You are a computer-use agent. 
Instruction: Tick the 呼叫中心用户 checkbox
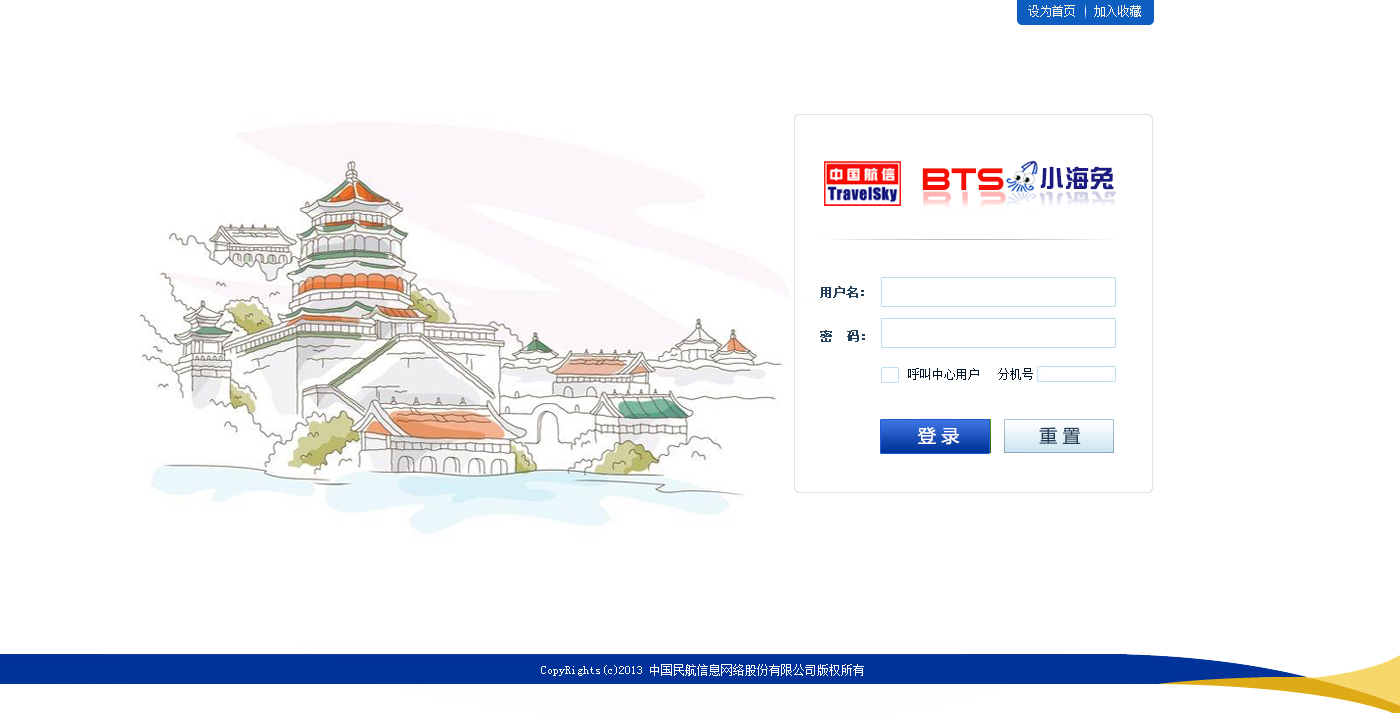(890, 375)
